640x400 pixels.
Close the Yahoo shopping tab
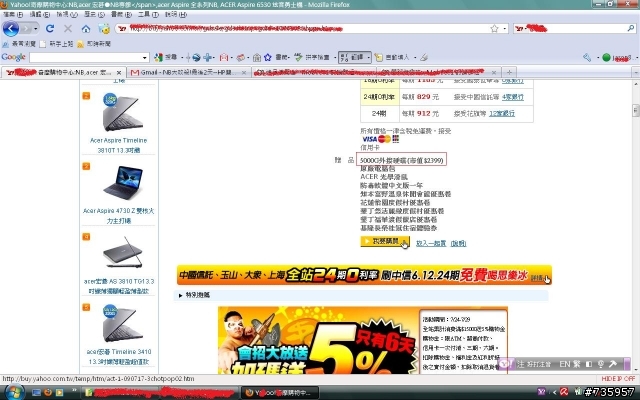coord(119,73)
